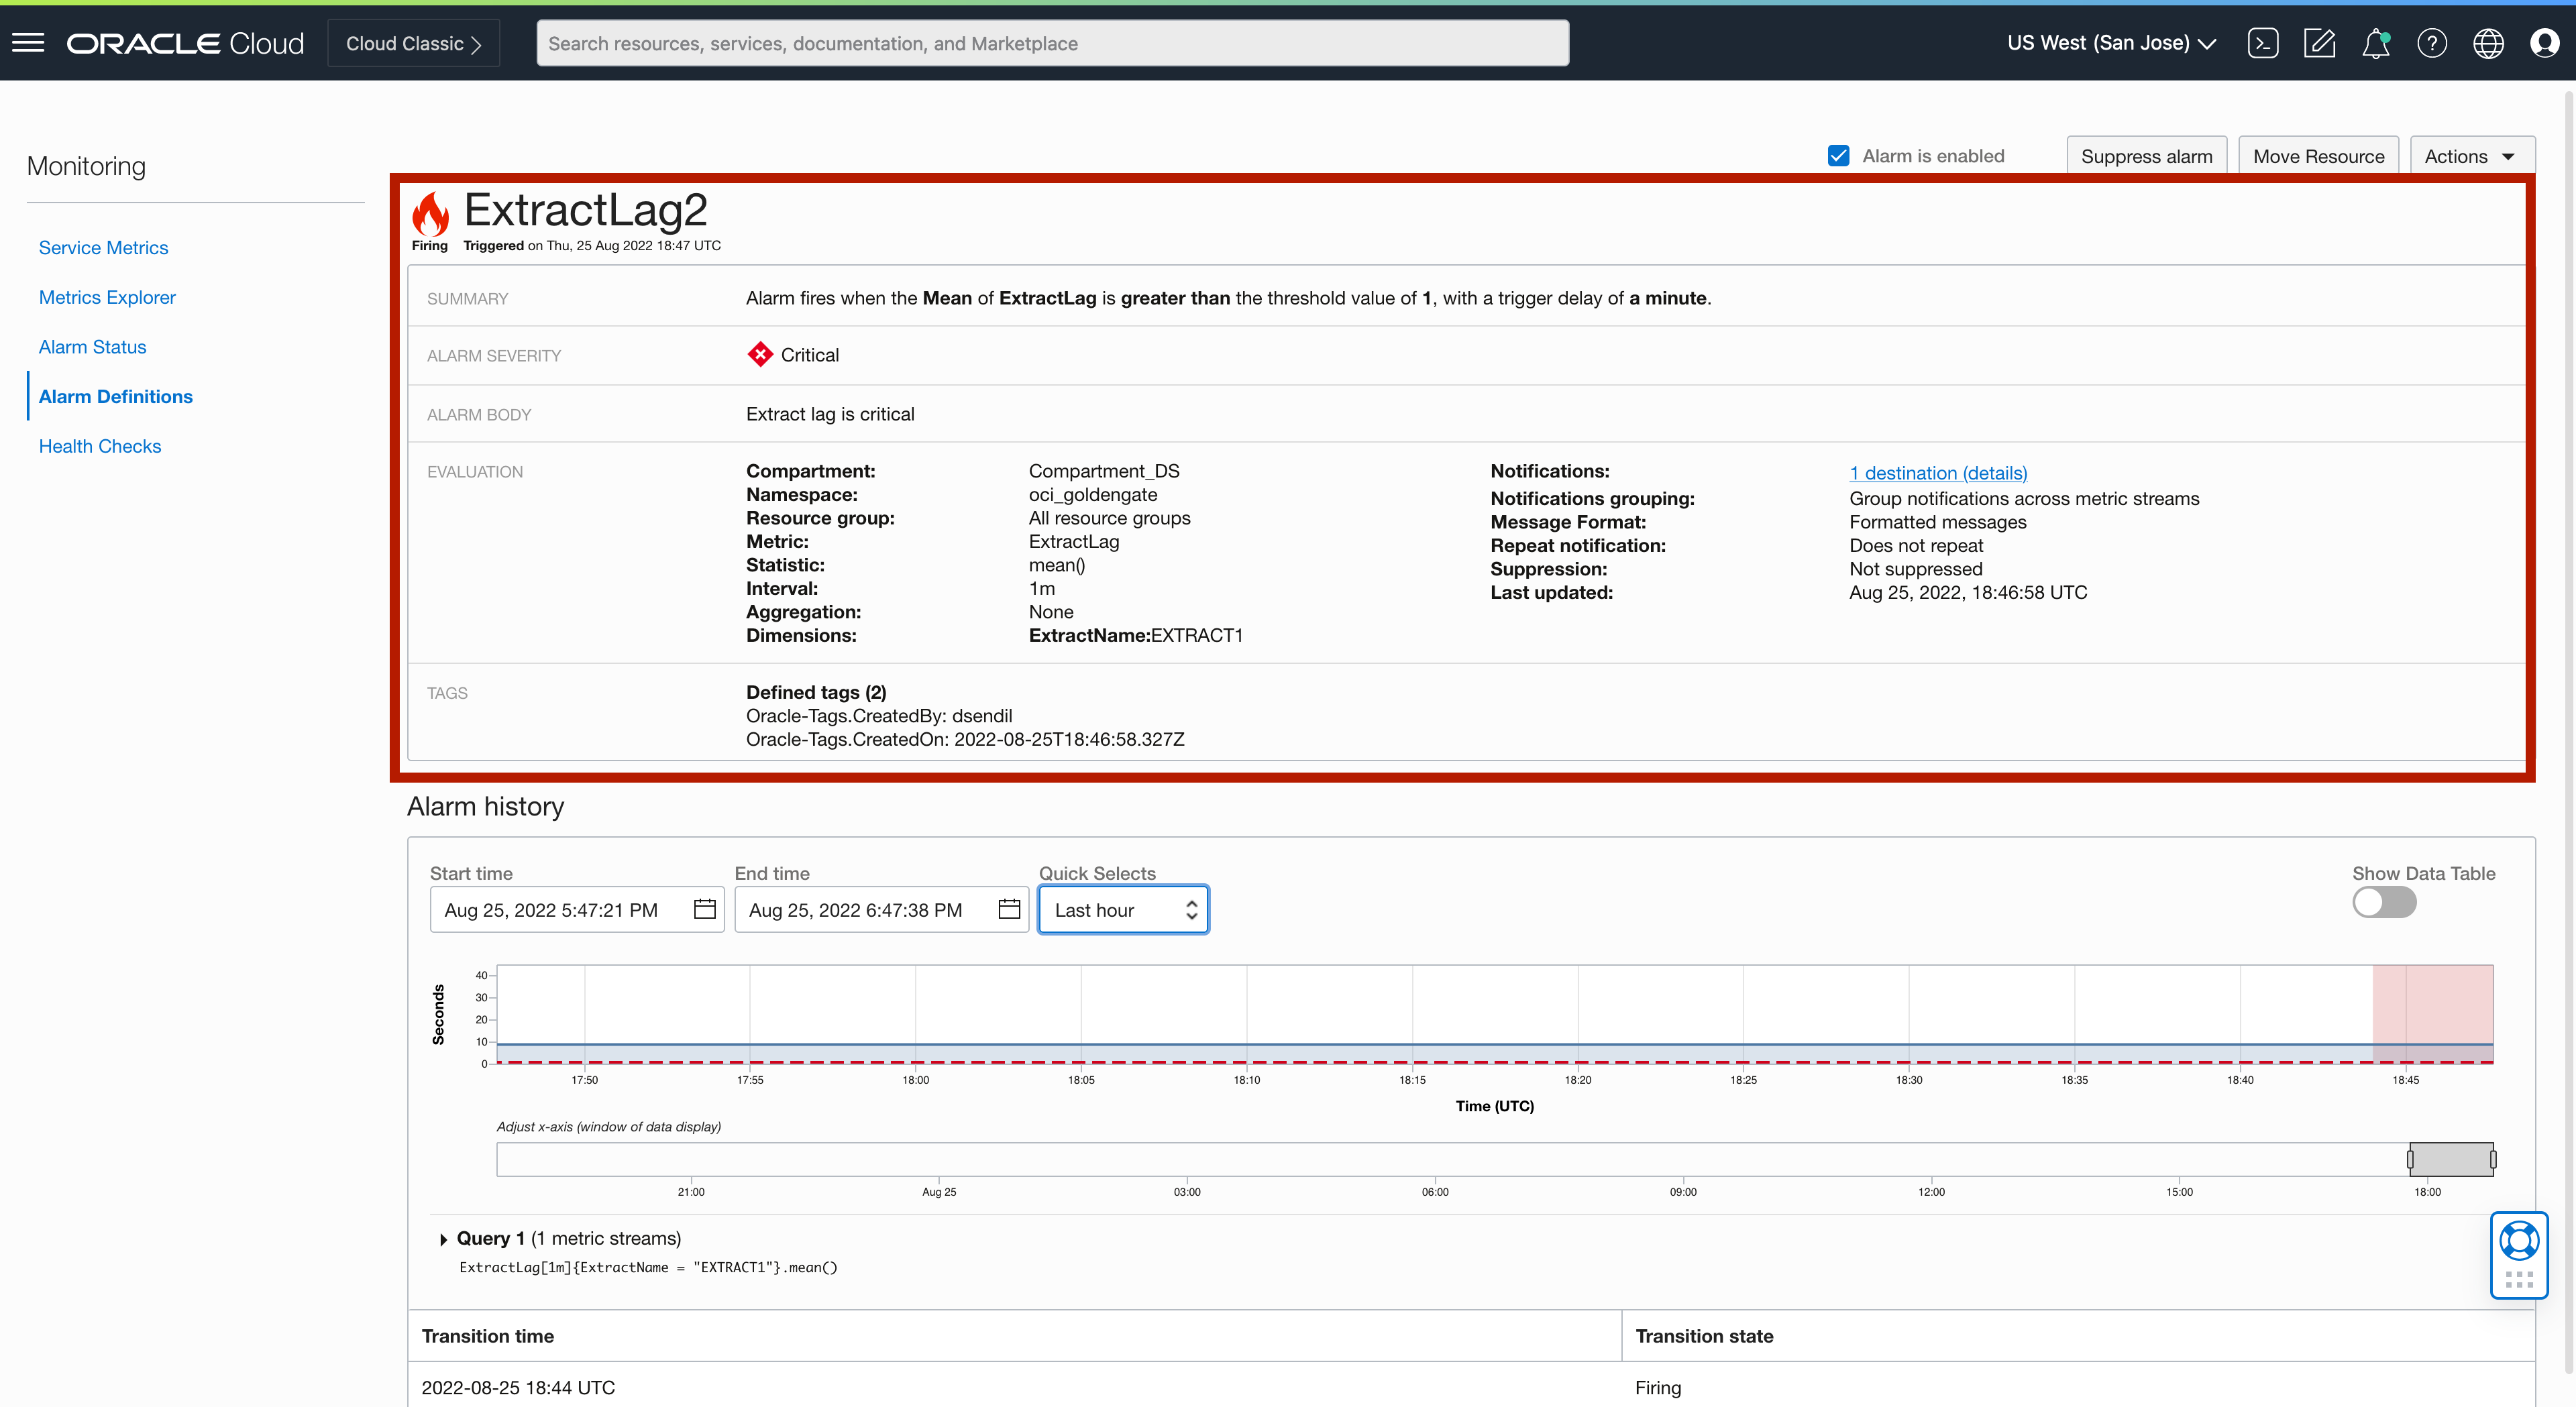Open the US West region selector

coord(2110,42)
